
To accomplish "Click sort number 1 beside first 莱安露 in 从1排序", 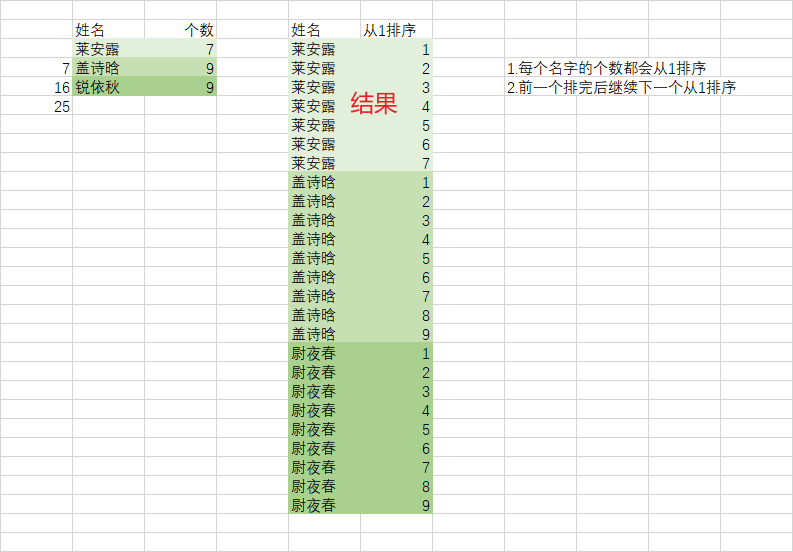I will coord(396,49).
